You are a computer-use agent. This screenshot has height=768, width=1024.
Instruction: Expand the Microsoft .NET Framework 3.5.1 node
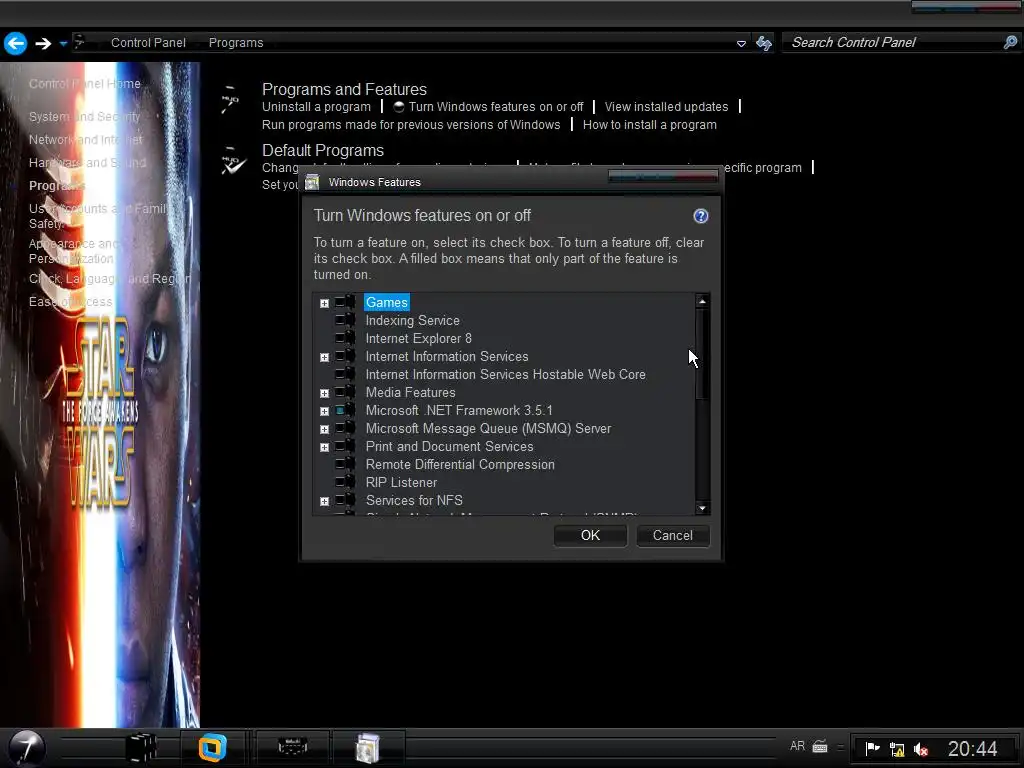tap(325, 411)
